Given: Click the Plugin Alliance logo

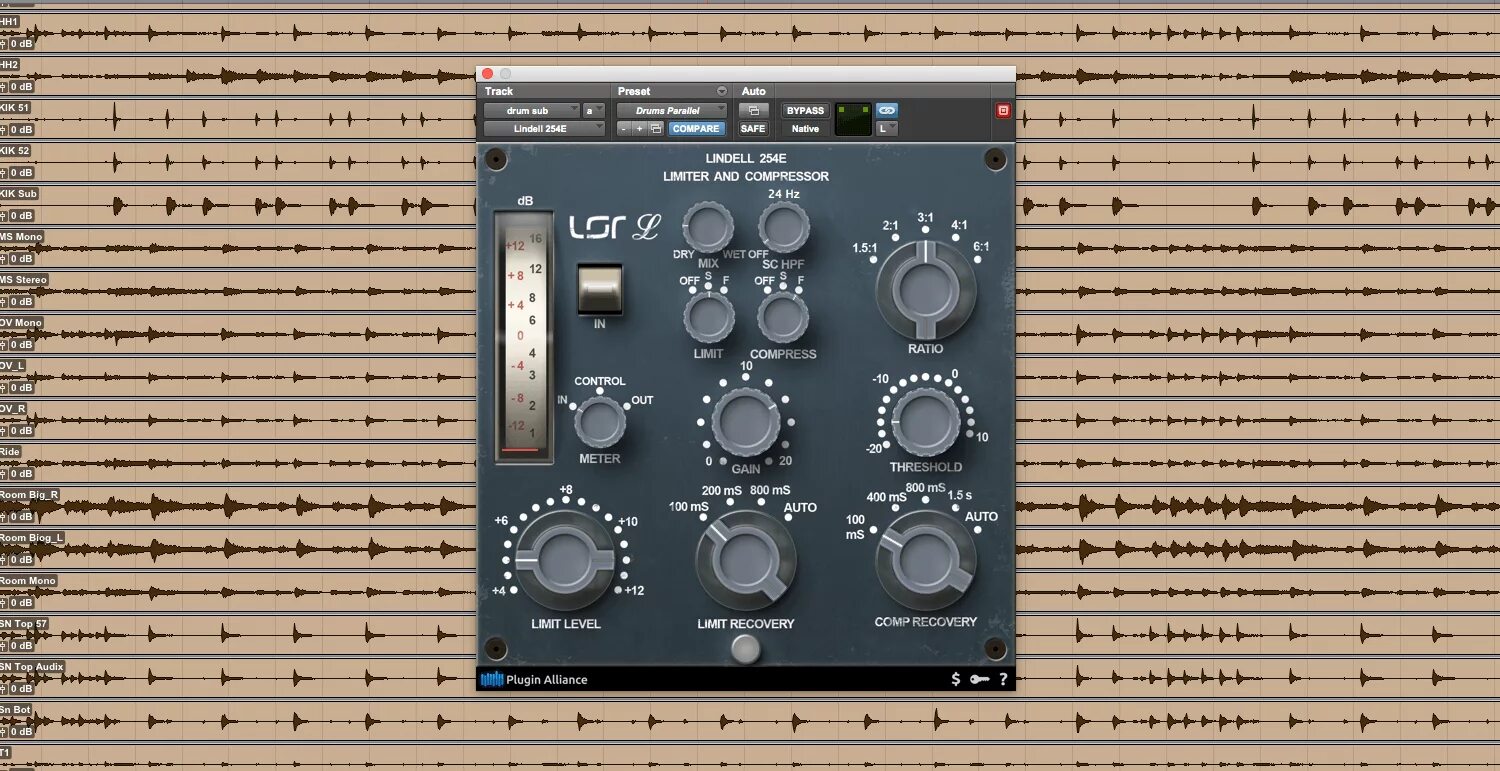Looking at the screenshot, I should coord(534,680).
